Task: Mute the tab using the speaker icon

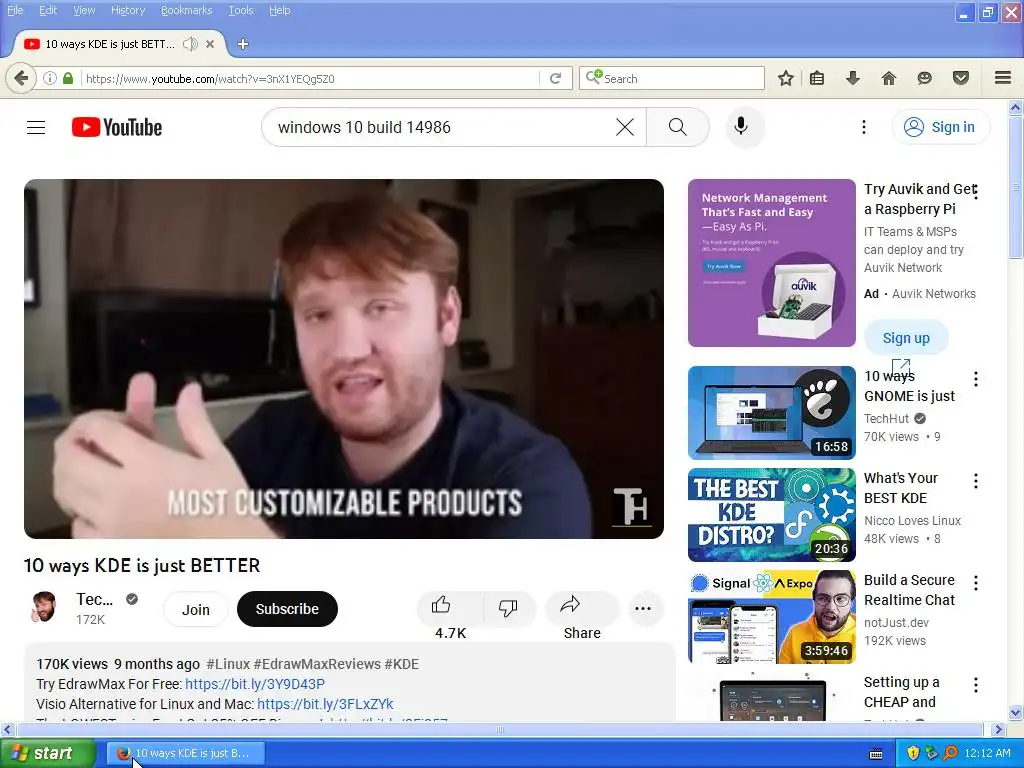Action: tap(190, 44)
